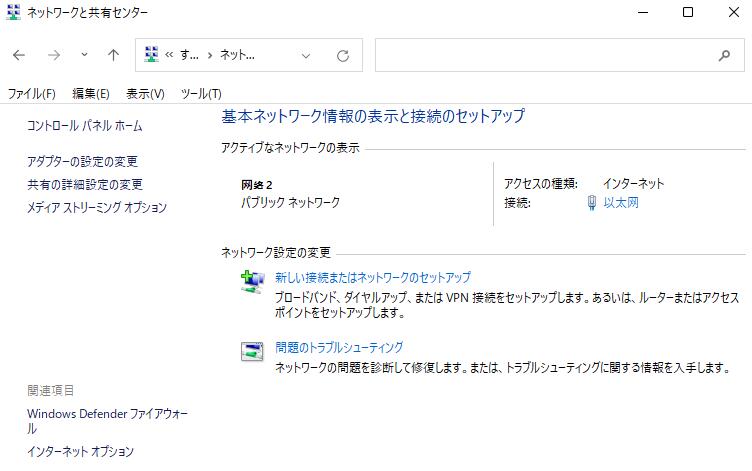Click the forward navigation arrow
Screen dimensions: 752x471
pyautogui.click(x=54, y=56)
